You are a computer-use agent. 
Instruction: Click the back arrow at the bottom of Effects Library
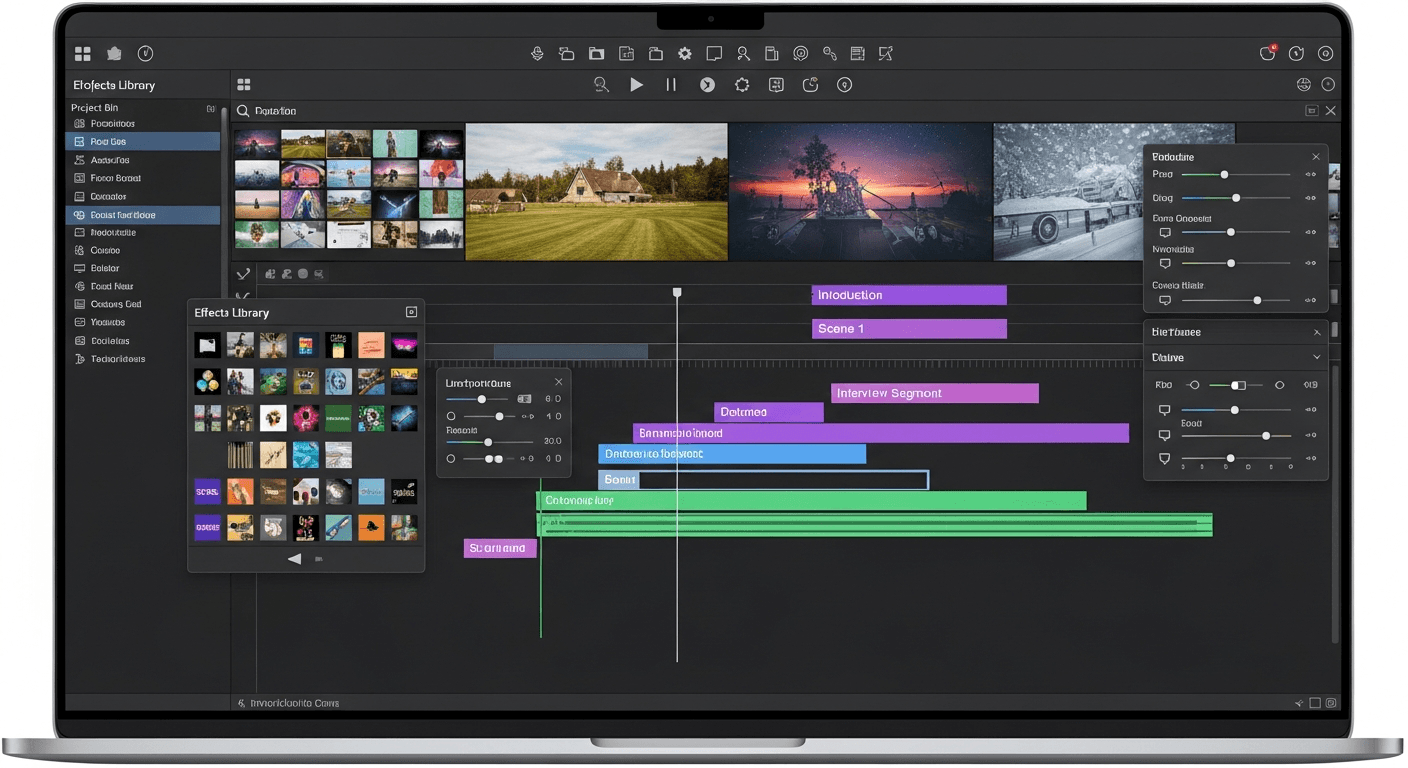[x=294, y=559]
